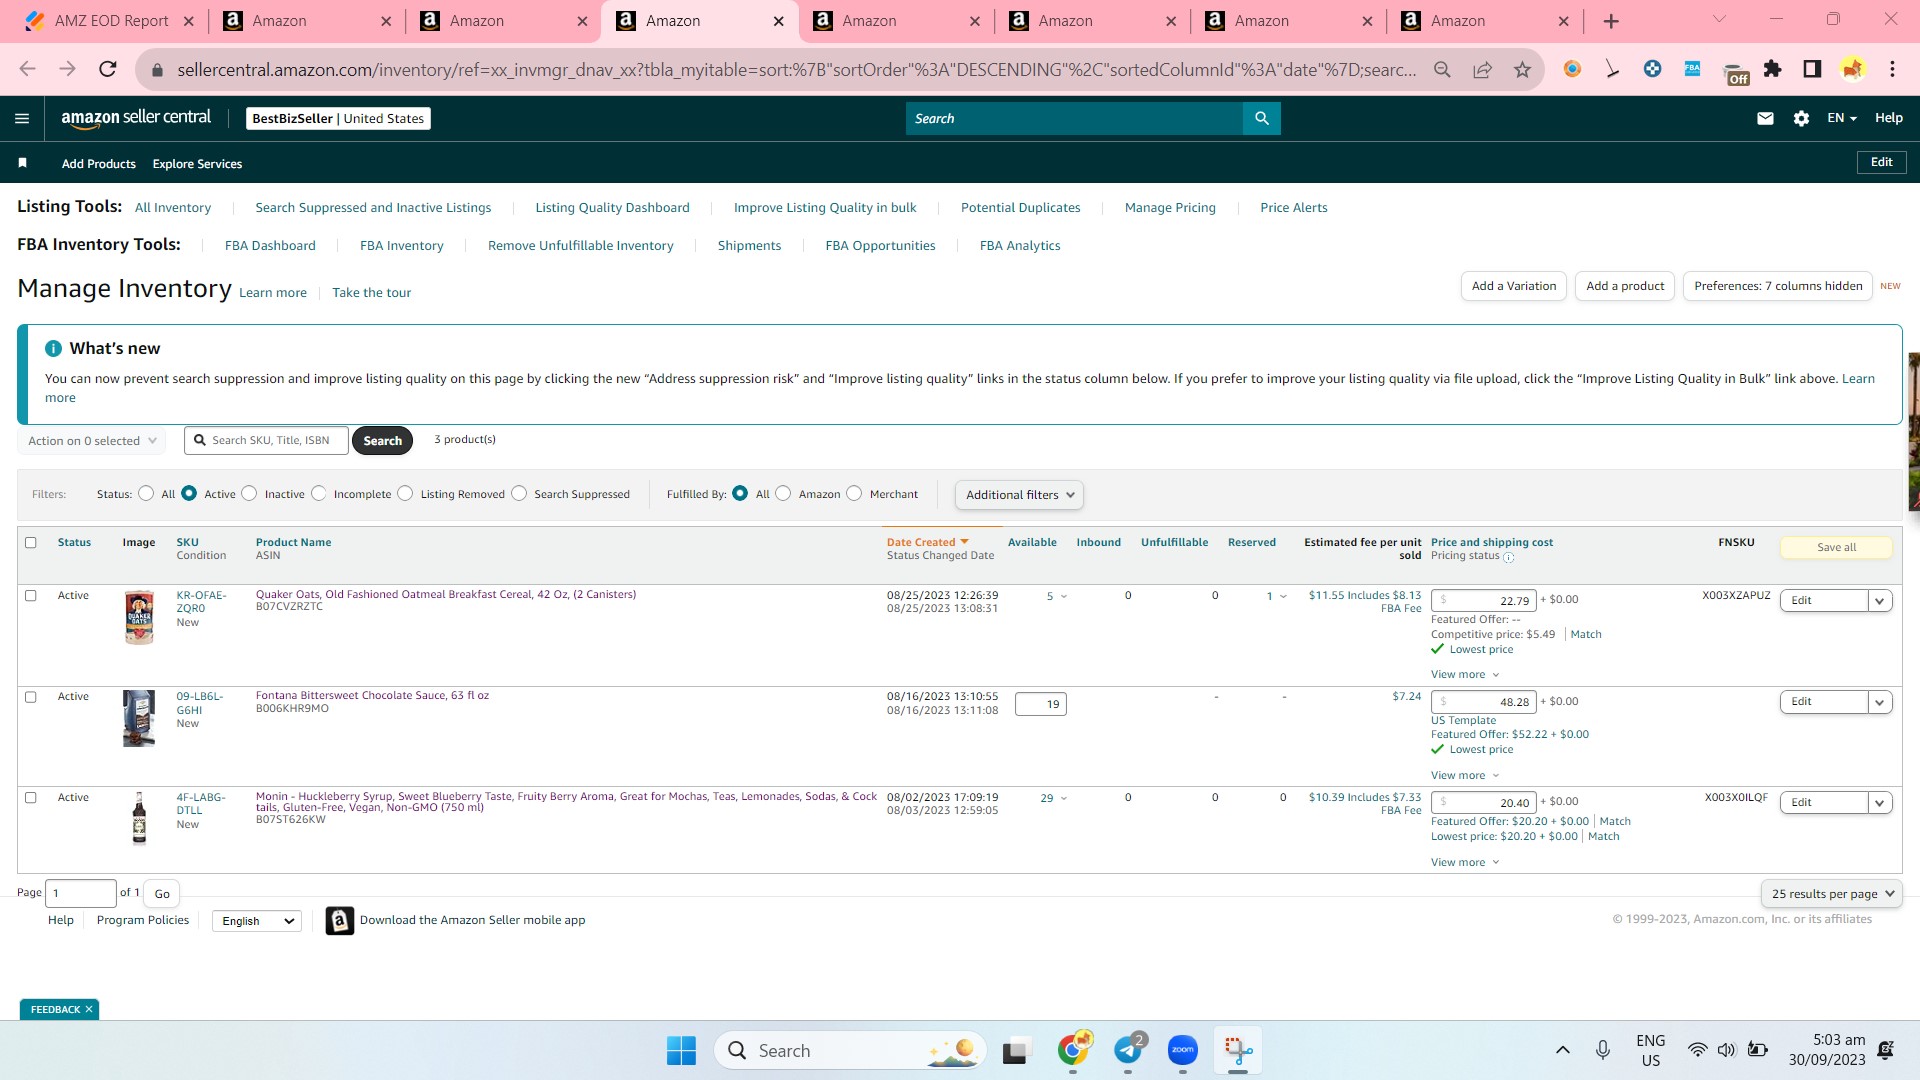
Task: Open Add Products in the top menu
Action: [x=99, y=164]
